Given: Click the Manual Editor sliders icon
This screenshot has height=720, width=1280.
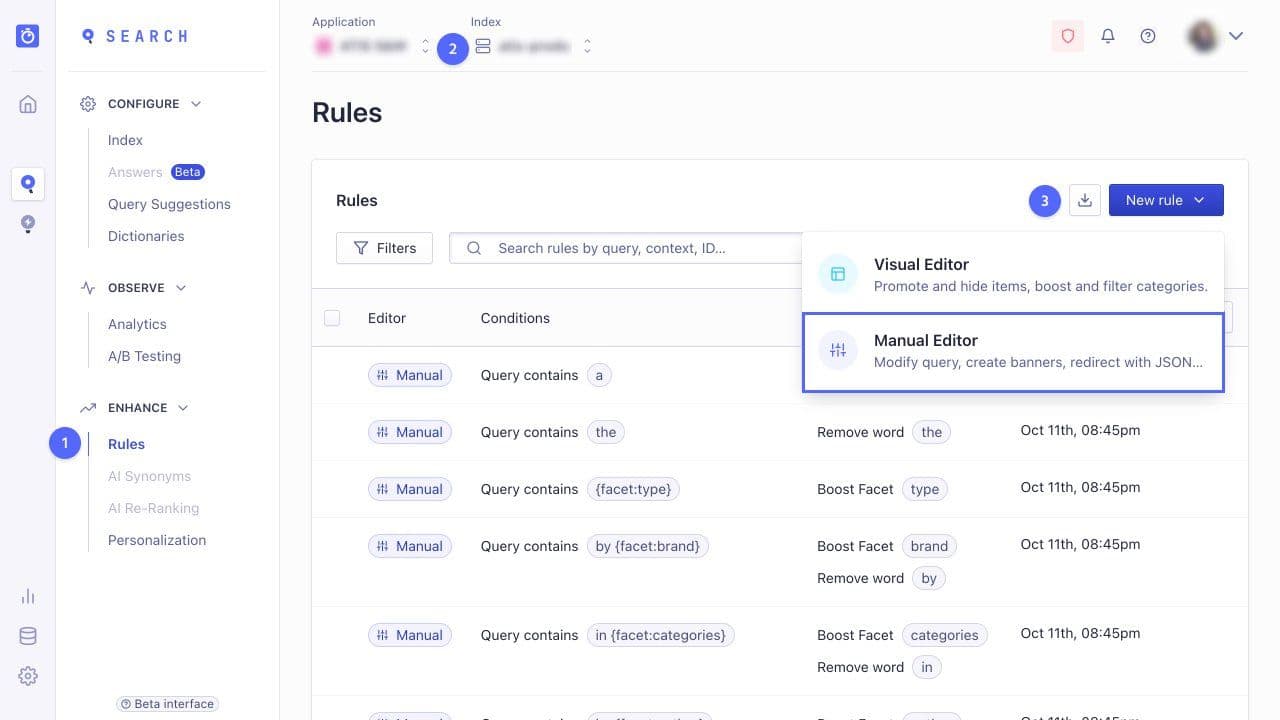Looking at the screenshot, I should point(838,350).
